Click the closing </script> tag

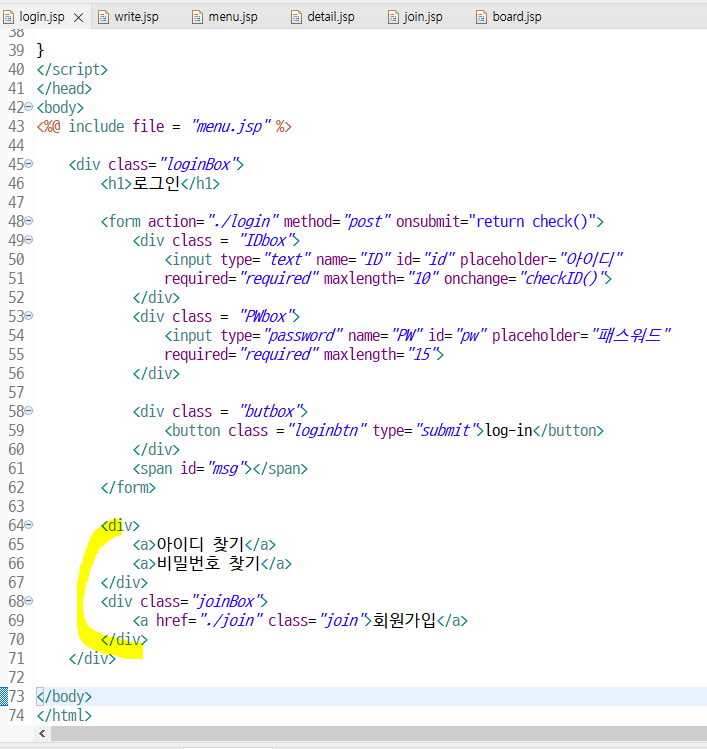[x=72, y=70]
